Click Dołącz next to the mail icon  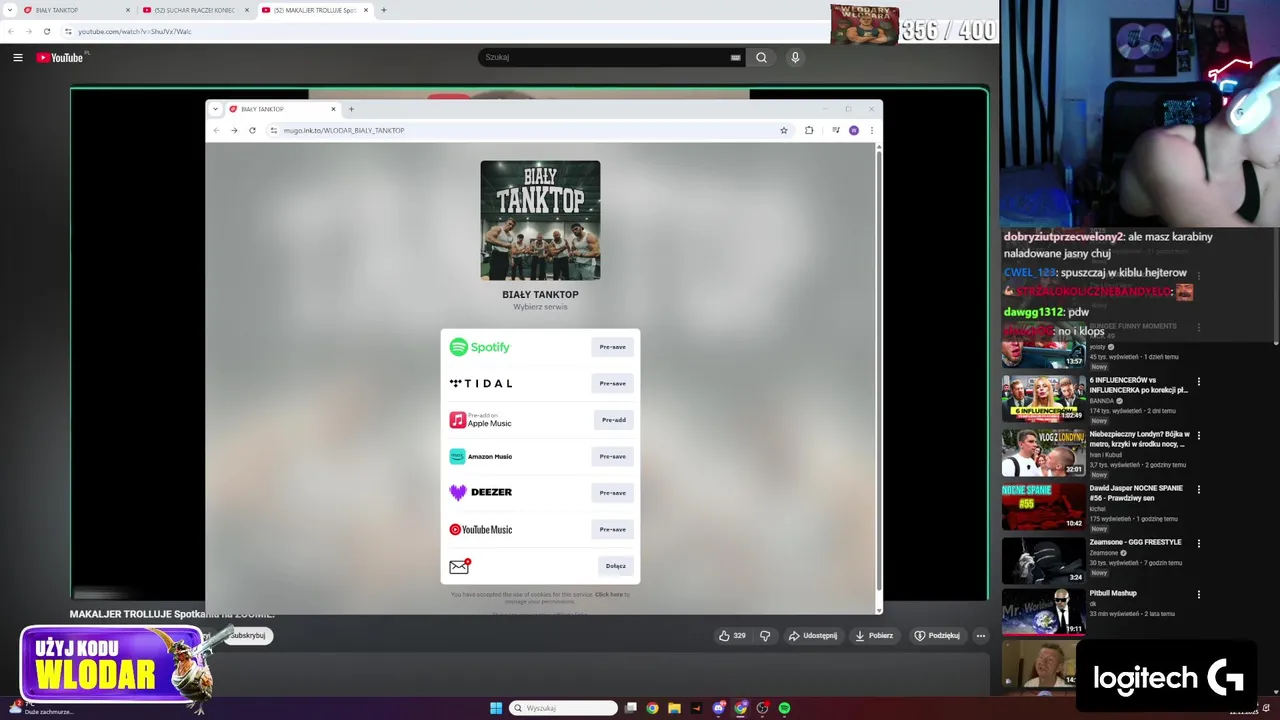pos(616,566)
